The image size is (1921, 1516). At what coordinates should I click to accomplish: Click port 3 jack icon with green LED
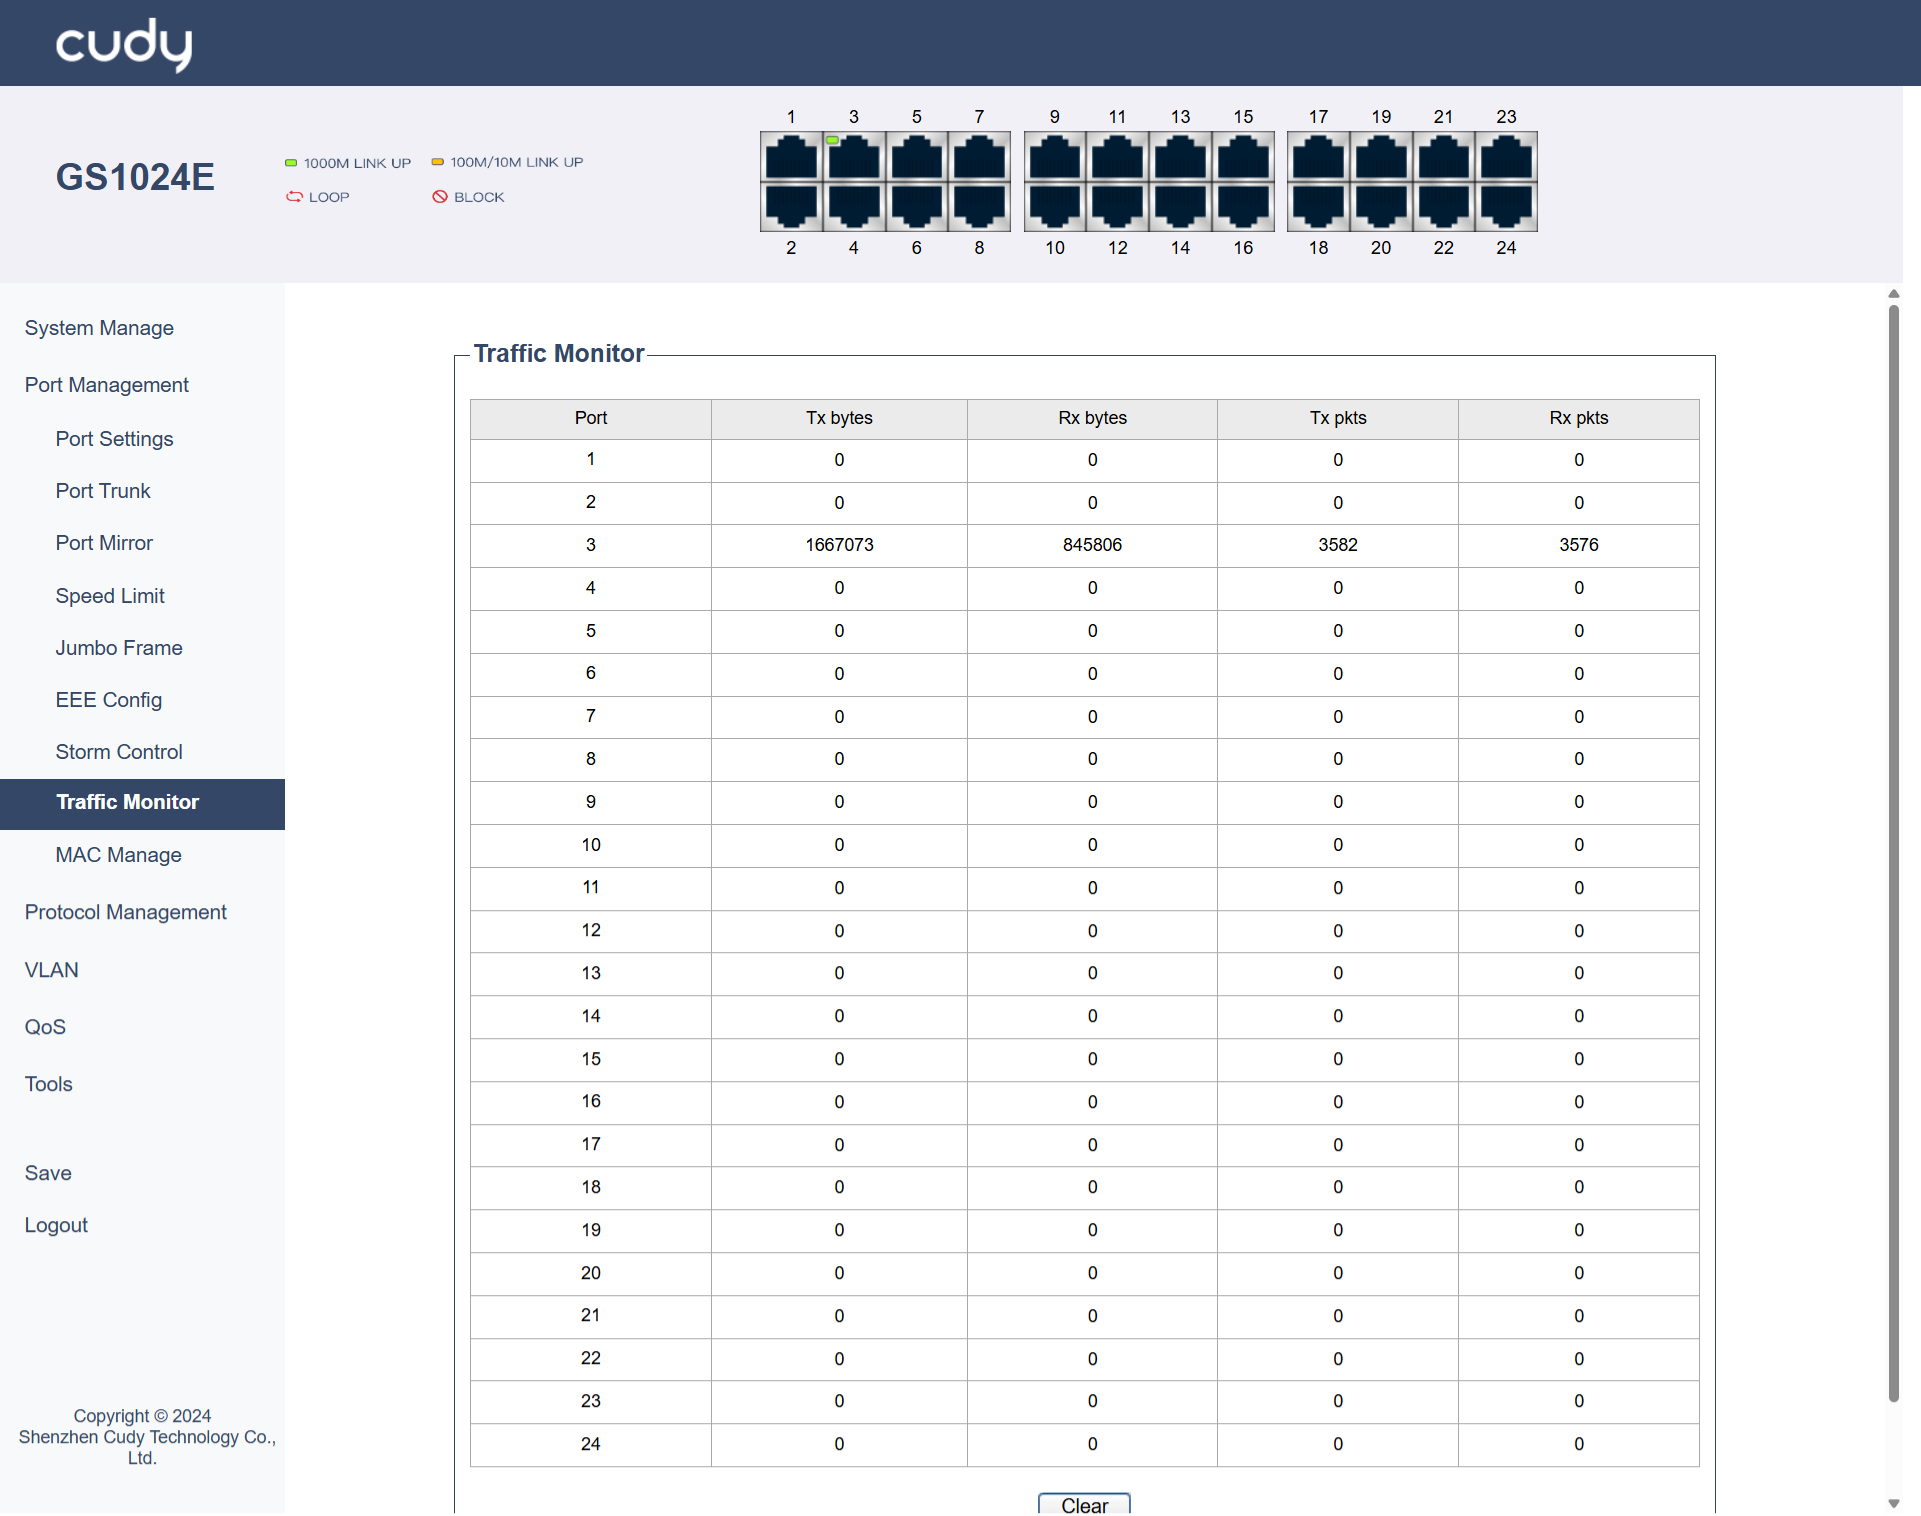853,158
